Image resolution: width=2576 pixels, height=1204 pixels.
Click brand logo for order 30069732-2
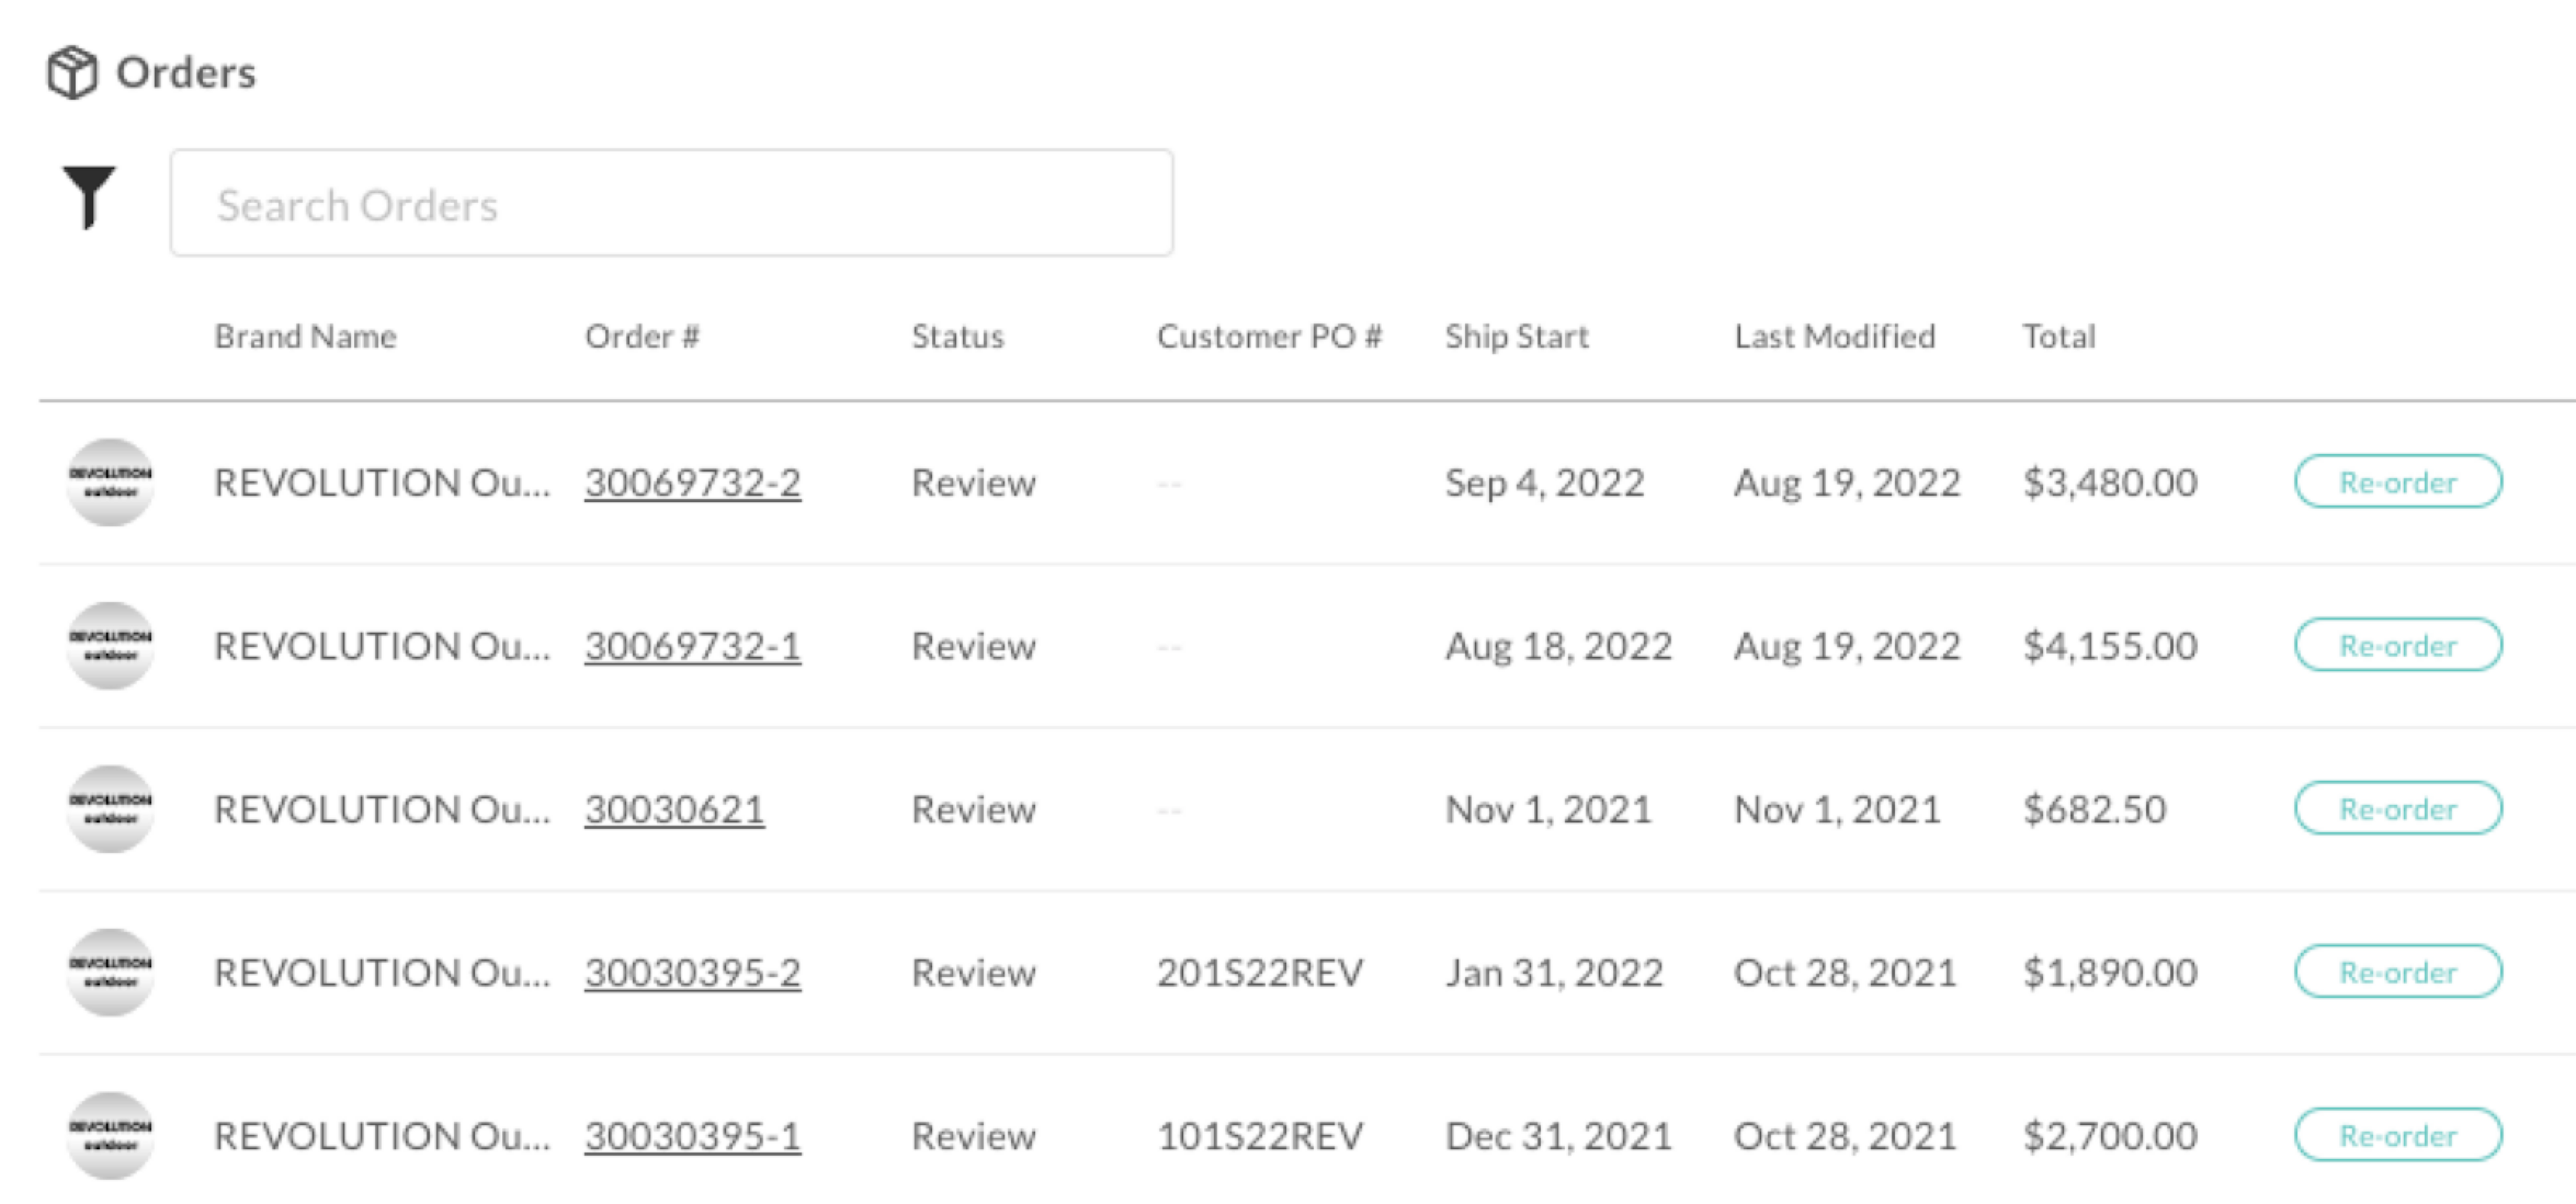pos(110,482)
